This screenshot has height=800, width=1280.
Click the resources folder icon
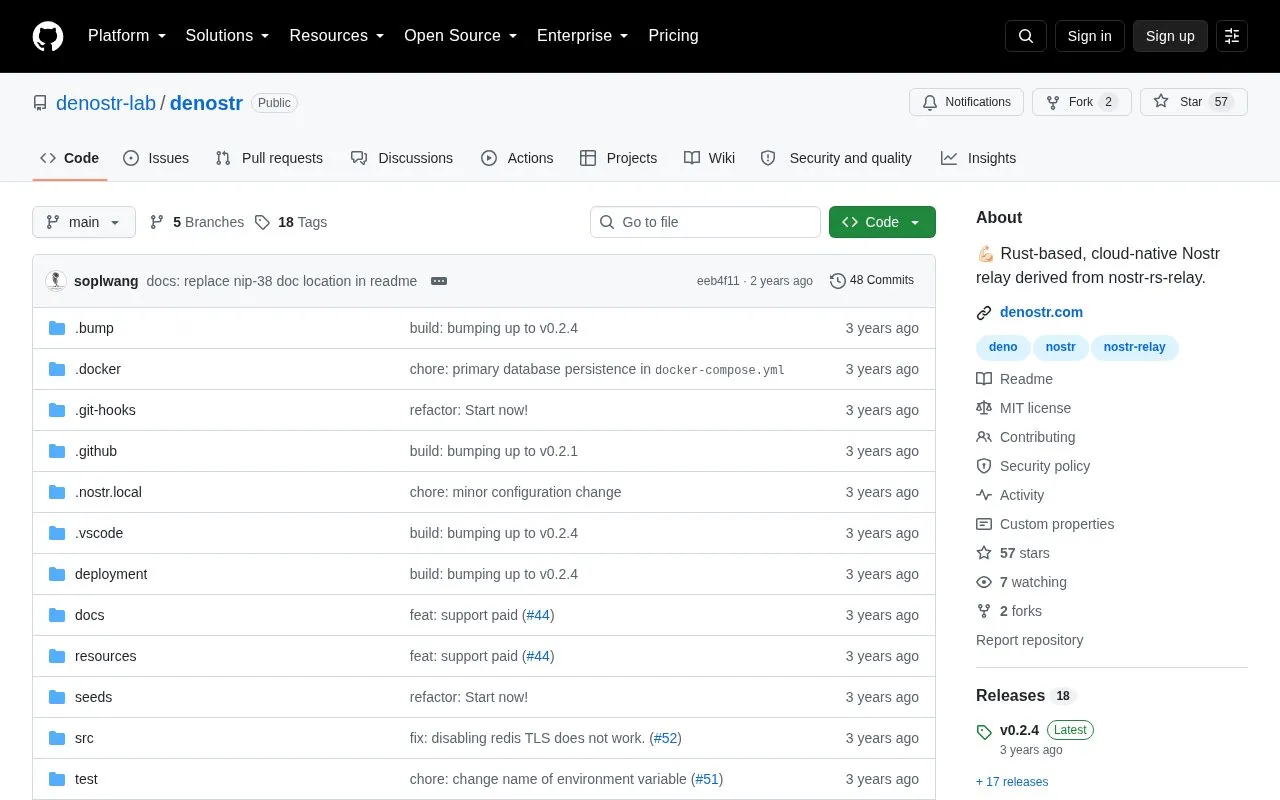click(57, 656)
